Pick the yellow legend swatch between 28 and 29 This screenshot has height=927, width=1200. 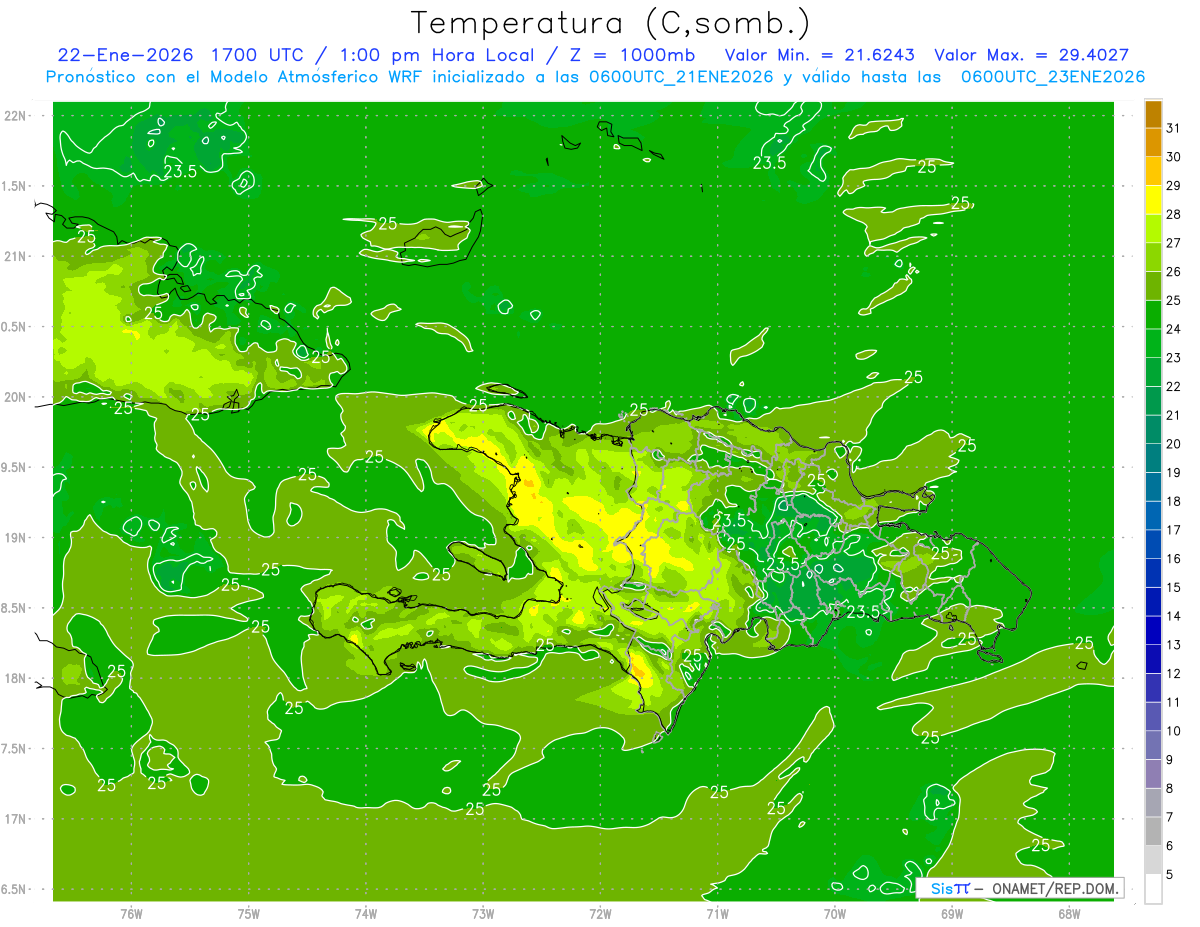click(1153, 199)
